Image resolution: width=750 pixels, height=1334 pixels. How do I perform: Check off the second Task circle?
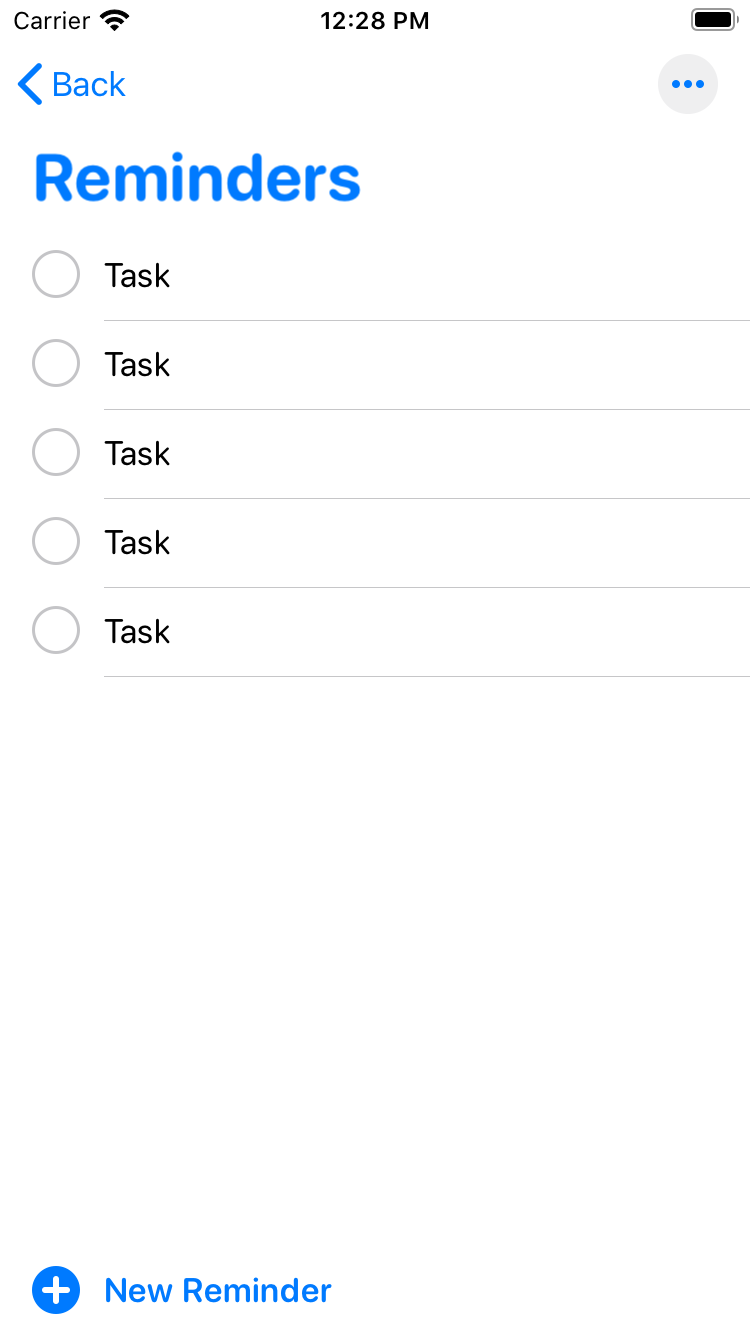click(x=56, y=363)
